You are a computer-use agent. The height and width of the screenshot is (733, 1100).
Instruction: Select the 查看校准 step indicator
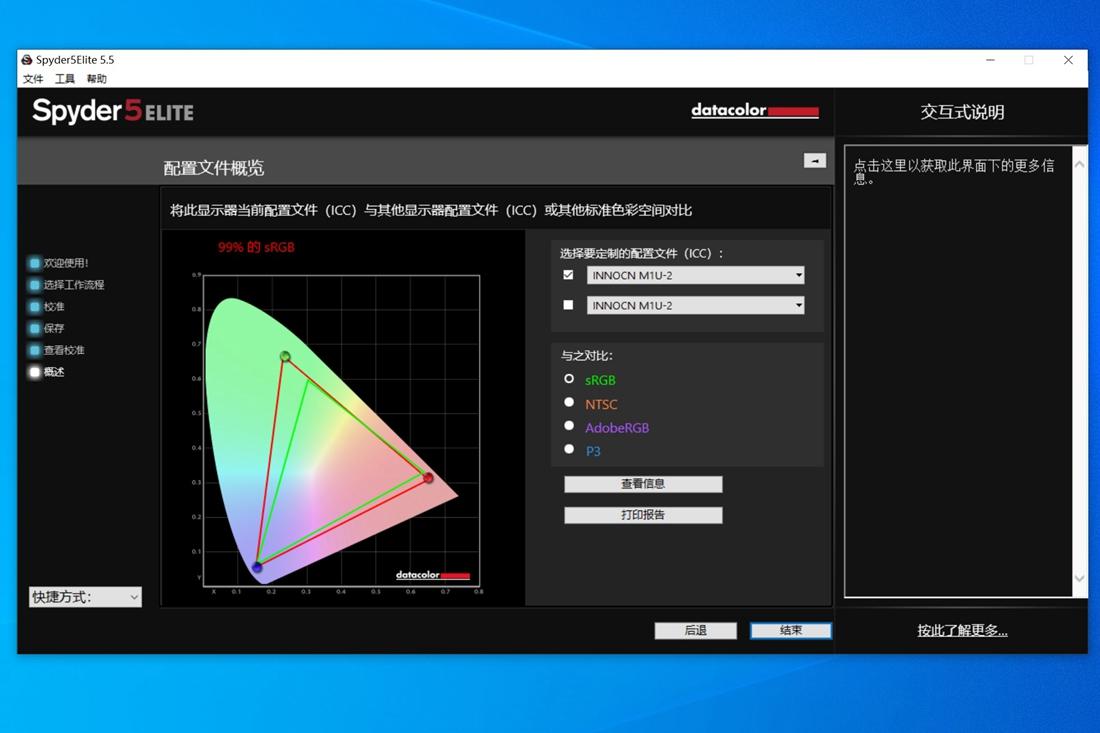coord(34,350)
